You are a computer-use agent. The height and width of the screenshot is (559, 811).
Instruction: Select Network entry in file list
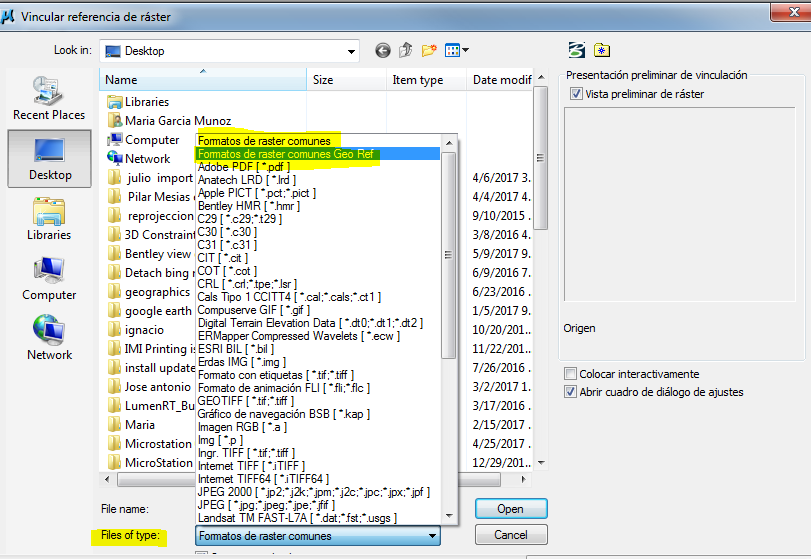click(139, 159)
